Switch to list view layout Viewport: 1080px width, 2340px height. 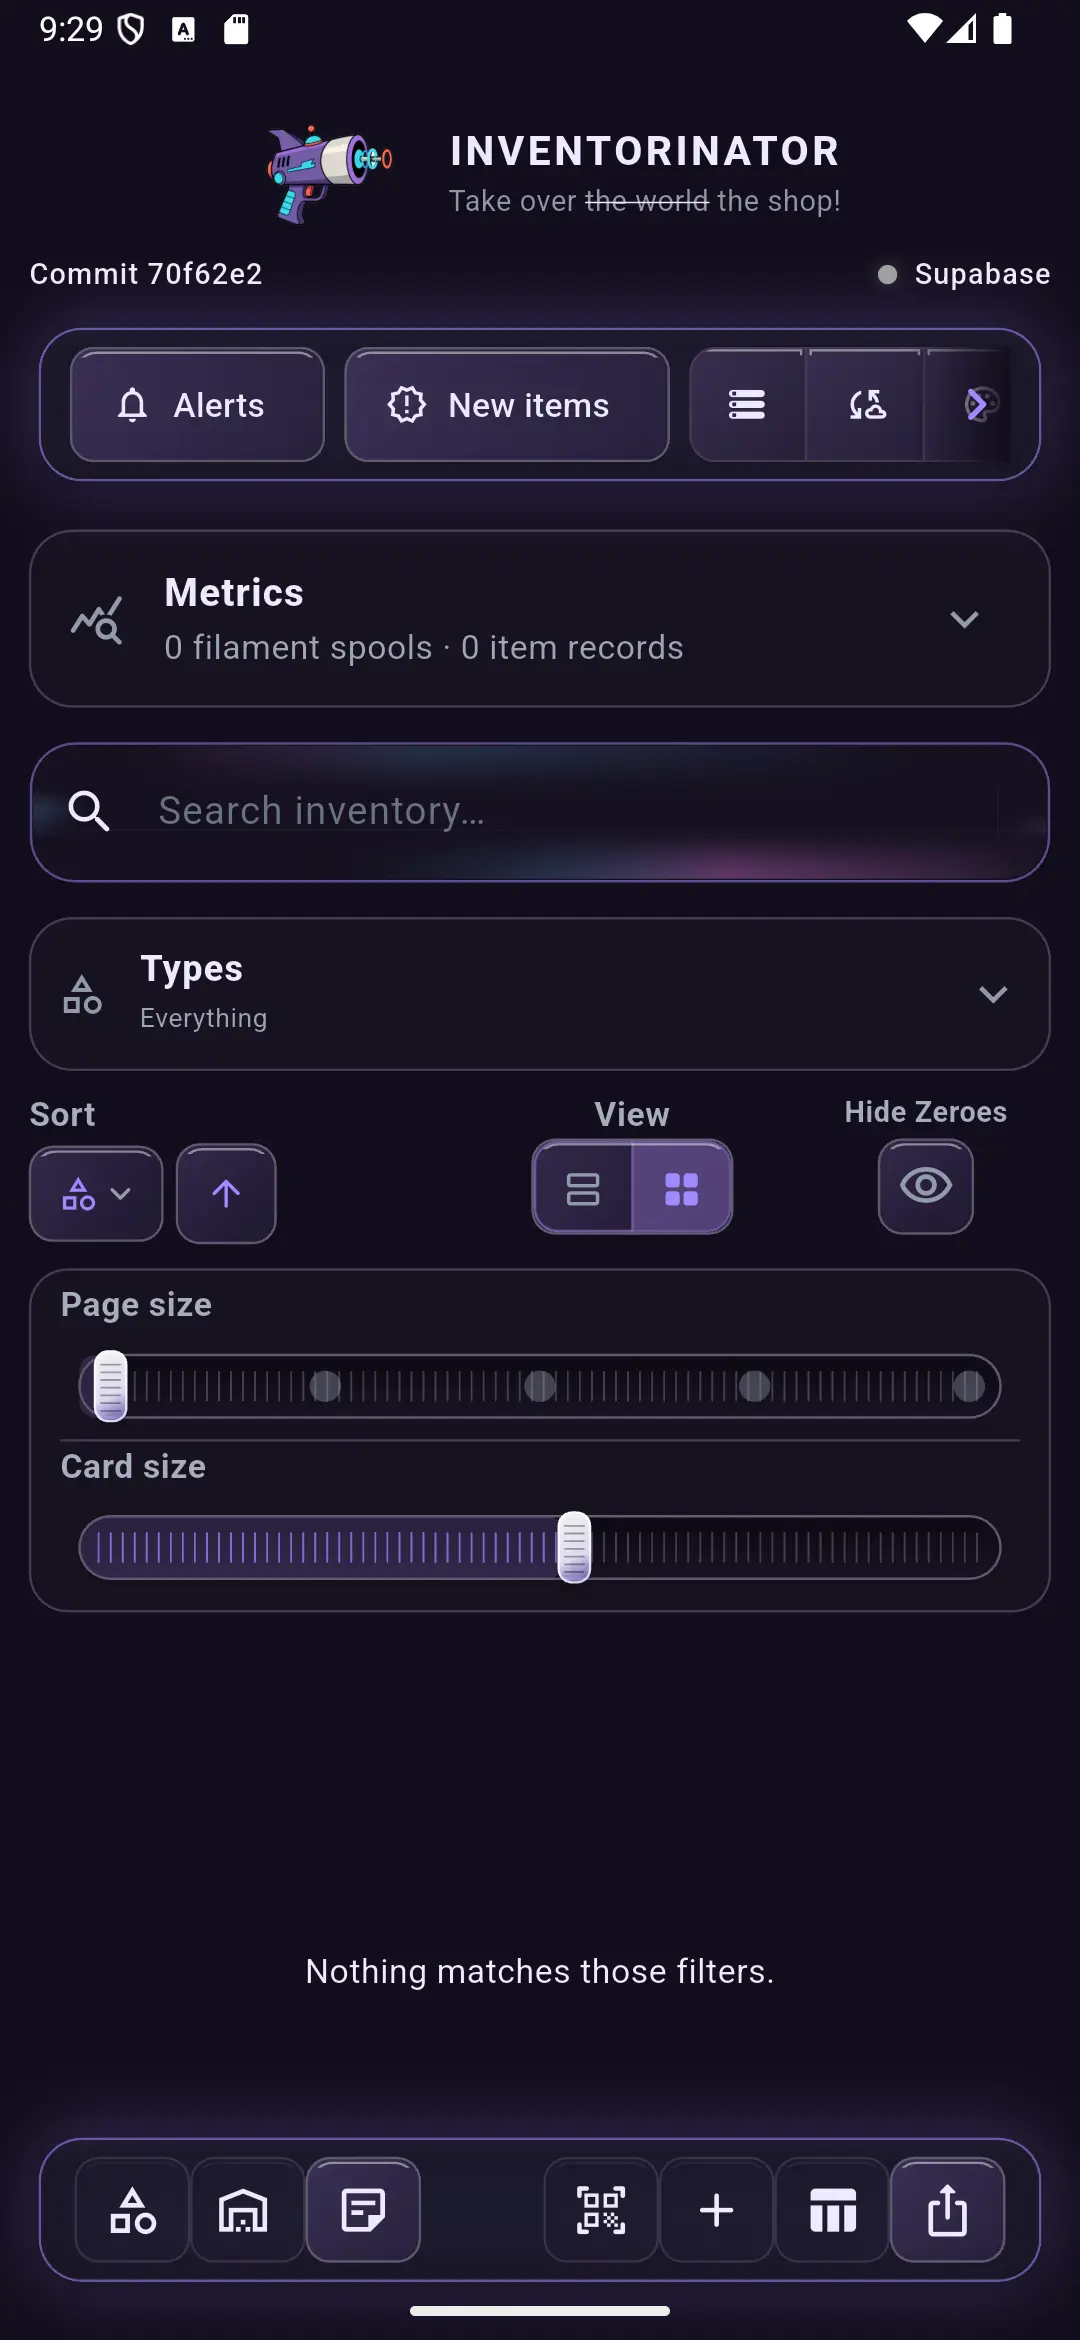coord(583,1188)
